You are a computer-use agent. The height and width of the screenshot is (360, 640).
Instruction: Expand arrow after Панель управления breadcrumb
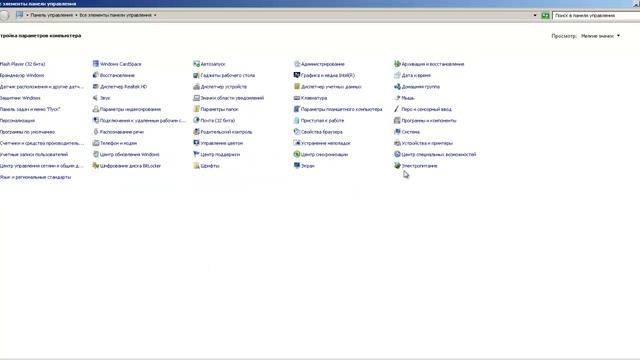pos(76,15)
